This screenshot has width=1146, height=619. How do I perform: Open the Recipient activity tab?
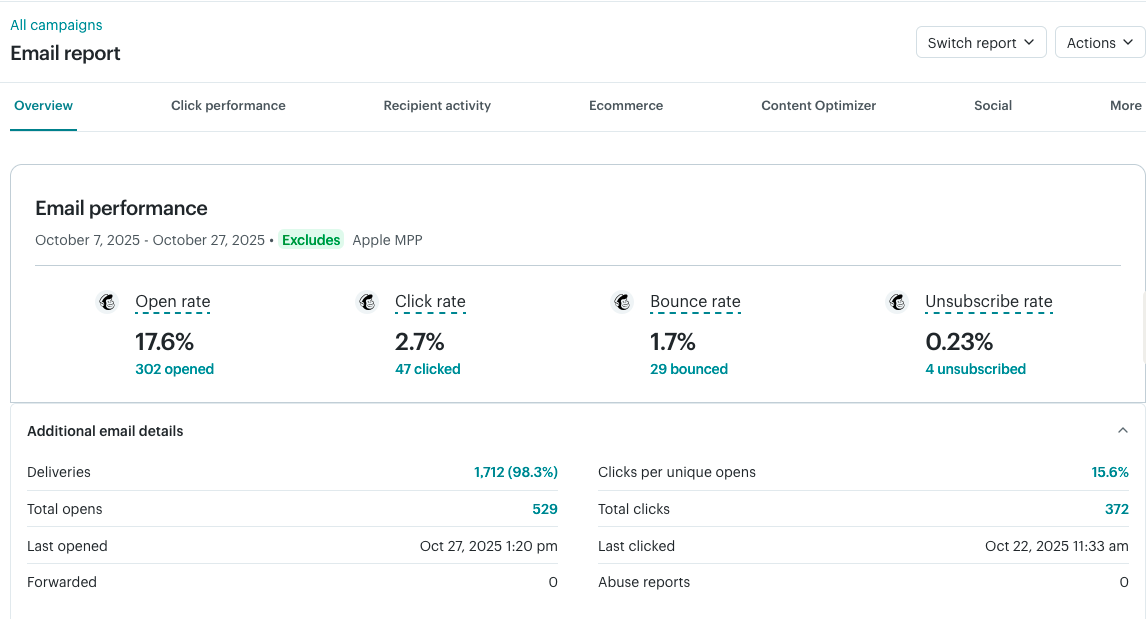click(437, 105)
